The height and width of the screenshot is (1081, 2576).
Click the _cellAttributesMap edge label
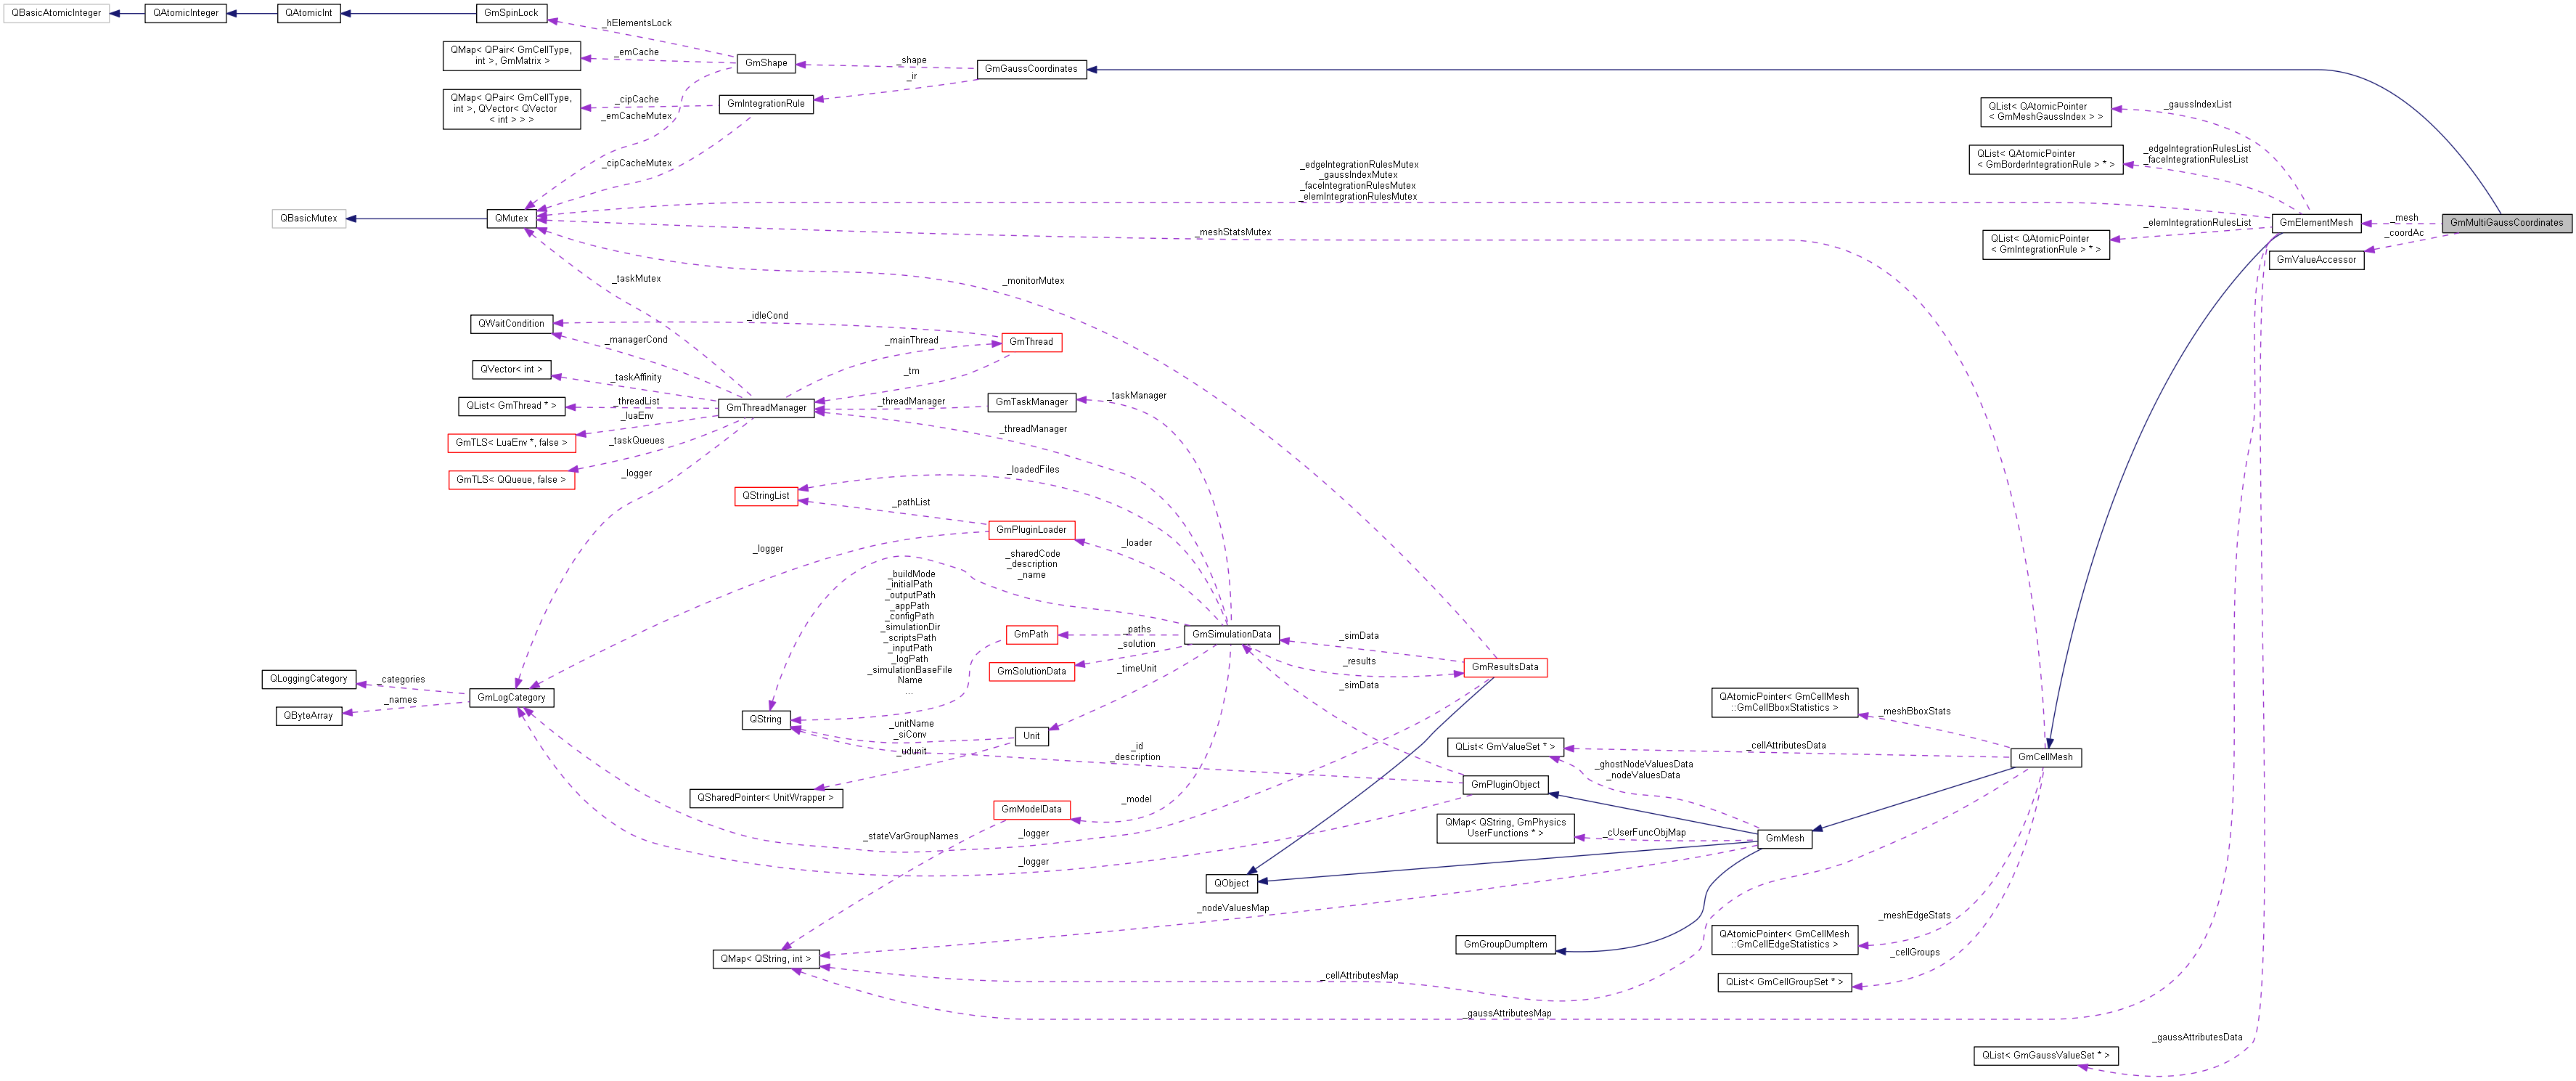(x=1360, y=976)
